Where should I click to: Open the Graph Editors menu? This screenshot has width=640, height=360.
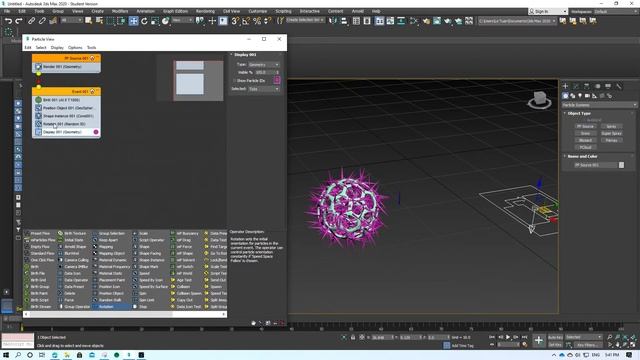point(175,11)
